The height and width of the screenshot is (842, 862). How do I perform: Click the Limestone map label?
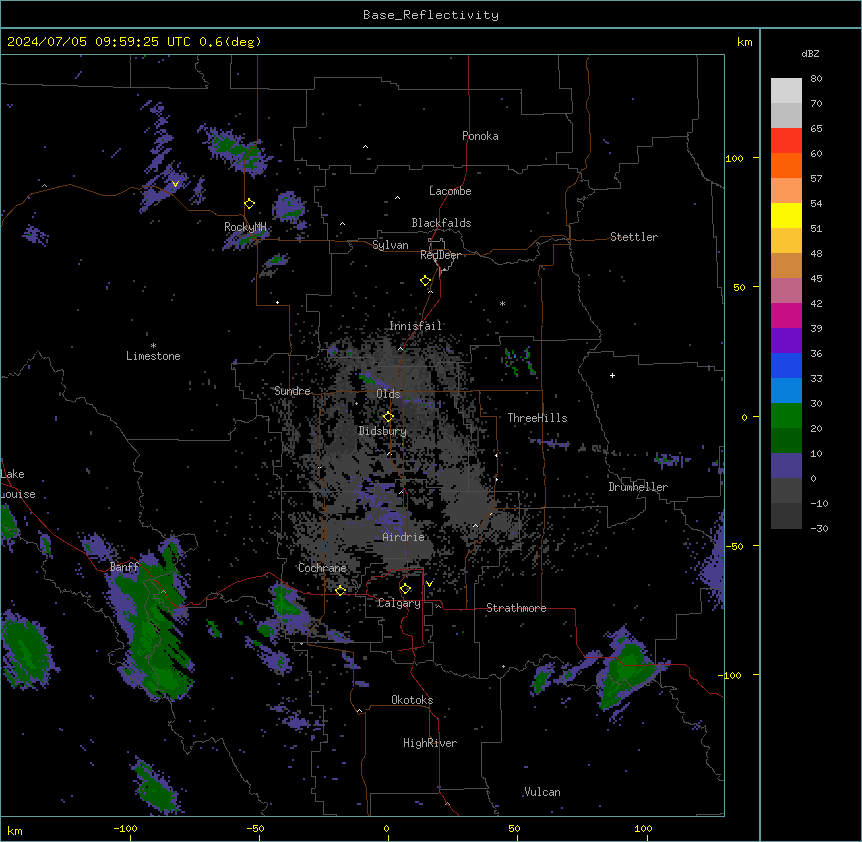[x=153, y=356]
